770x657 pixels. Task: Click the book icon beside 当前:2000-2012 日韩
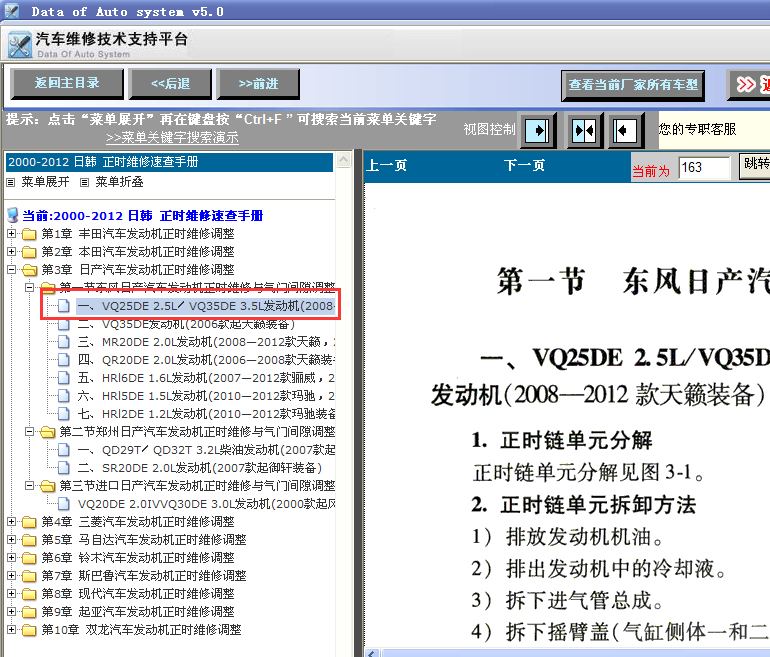click(x=13, y=216)
